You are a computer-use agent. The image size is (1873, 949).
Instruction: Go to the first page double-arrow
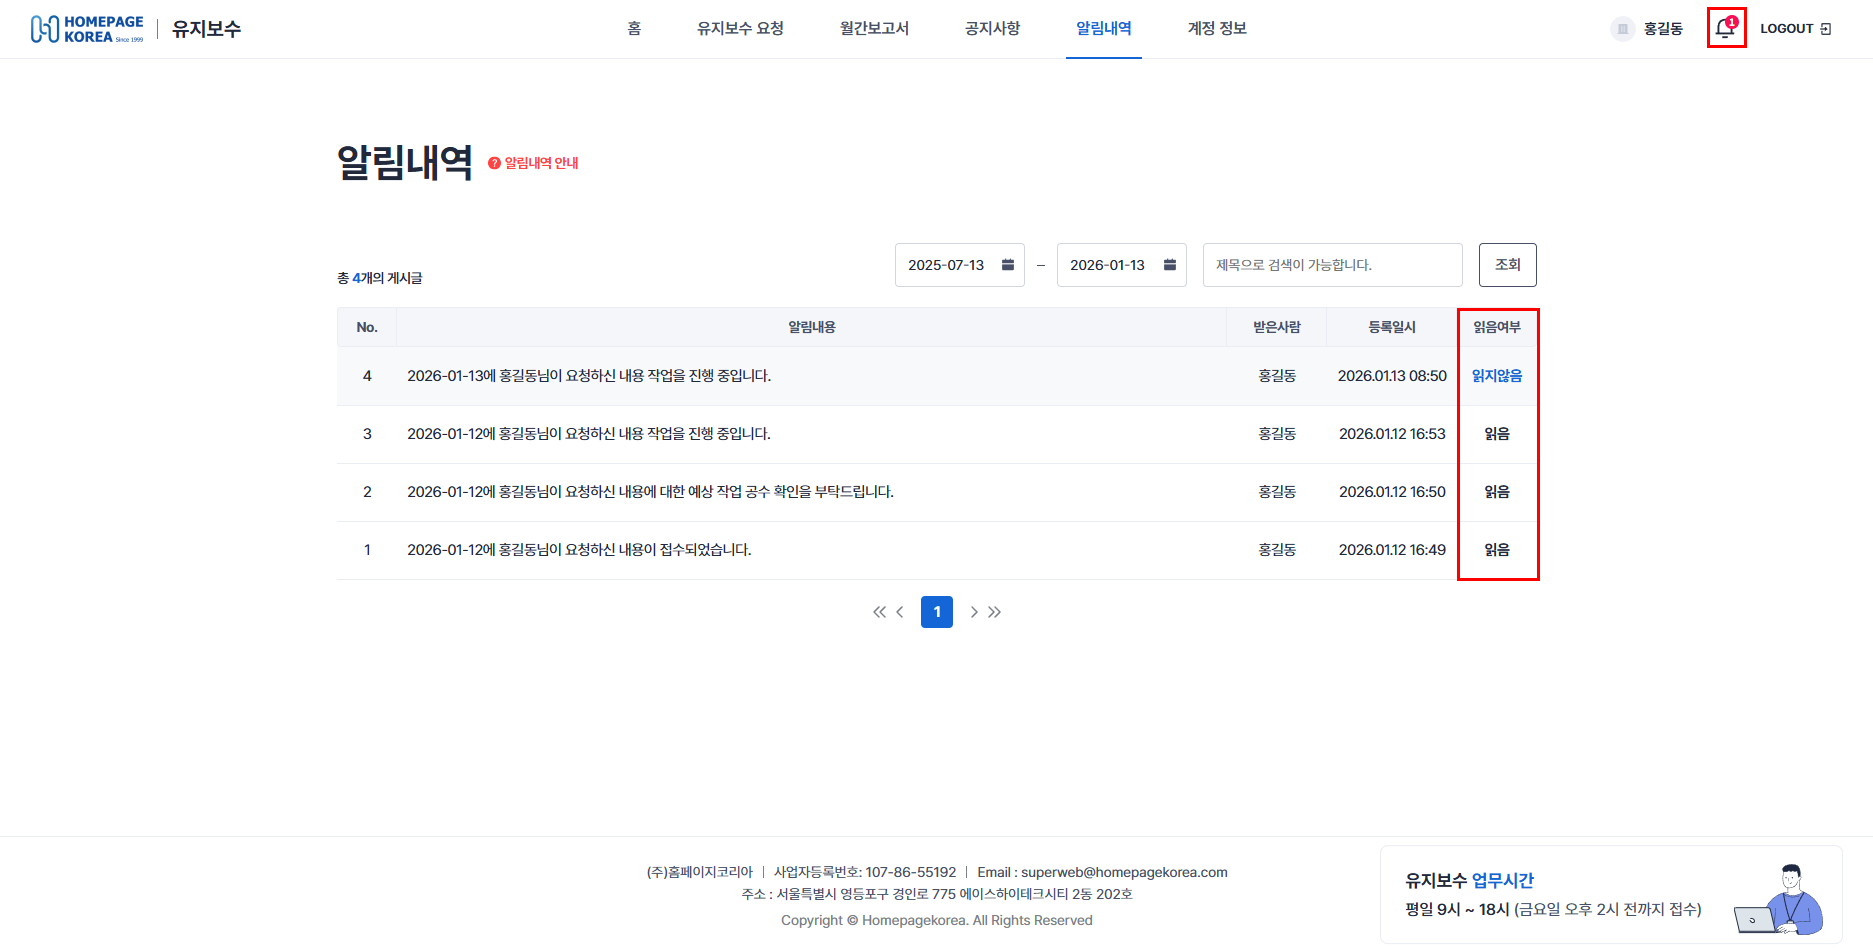pyautogui.click(x=879, y=612)
